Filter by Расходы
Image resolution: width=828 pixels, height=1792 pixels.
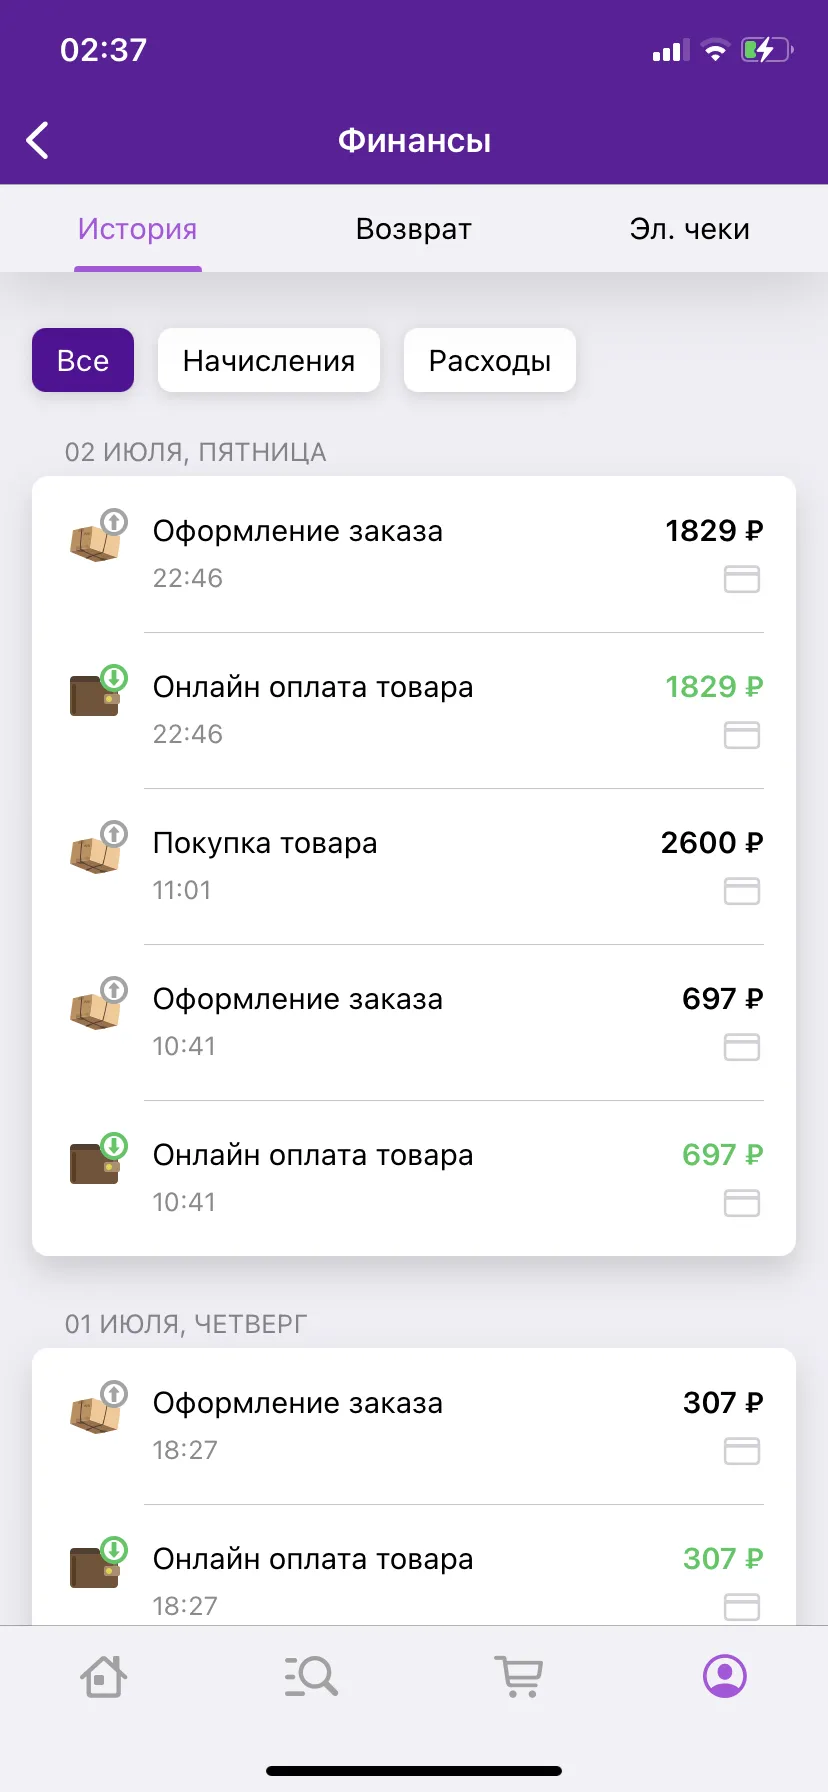coord(490,360)
